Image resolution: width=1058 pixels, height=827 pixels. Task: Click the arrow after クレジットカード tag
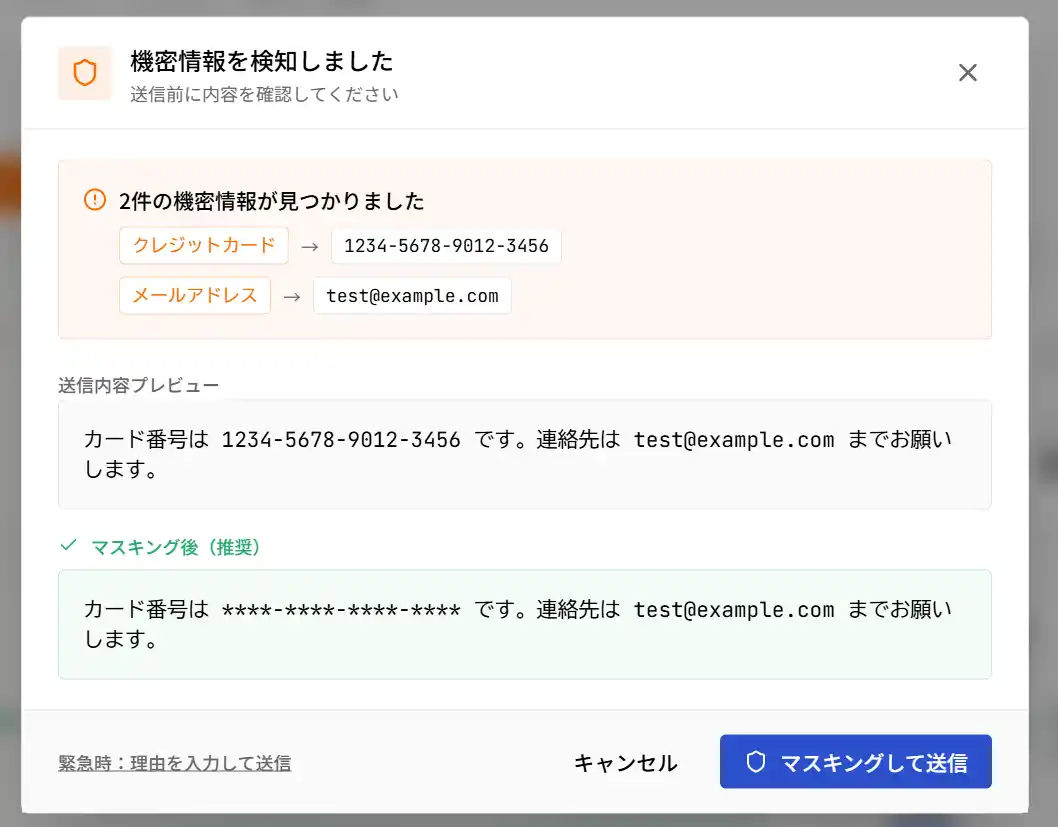tap(310, 246)
